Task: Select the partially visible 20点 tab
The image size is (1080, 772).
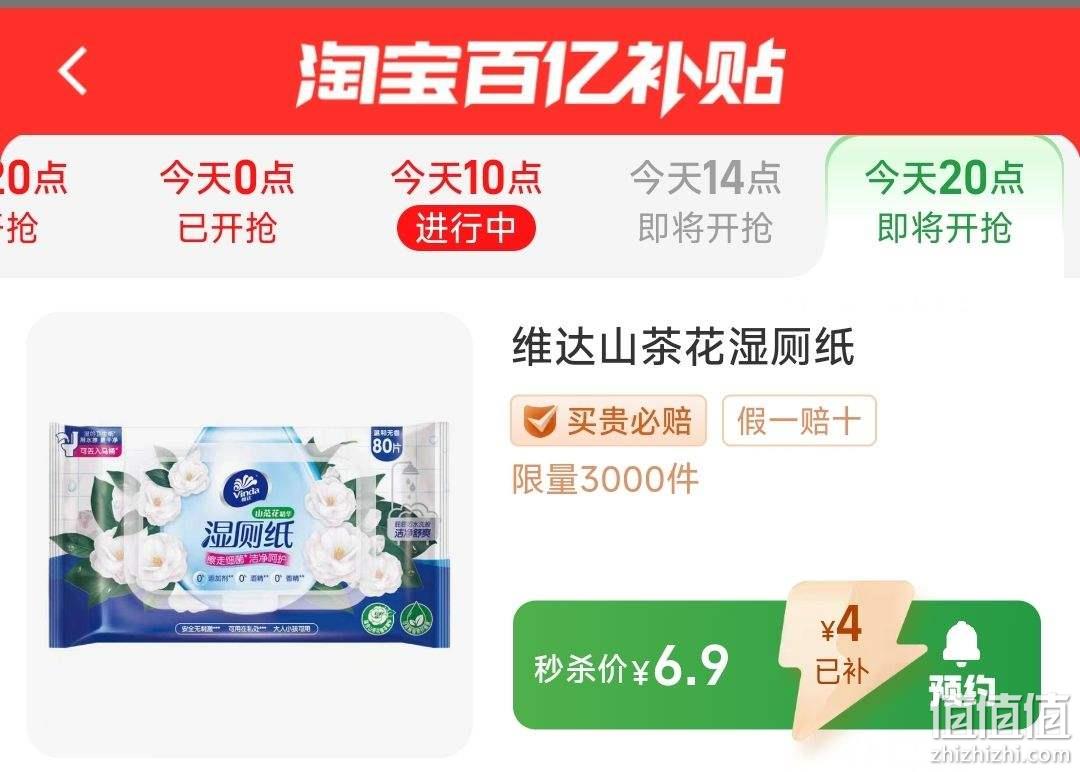Action: click(x=31, y=202)
